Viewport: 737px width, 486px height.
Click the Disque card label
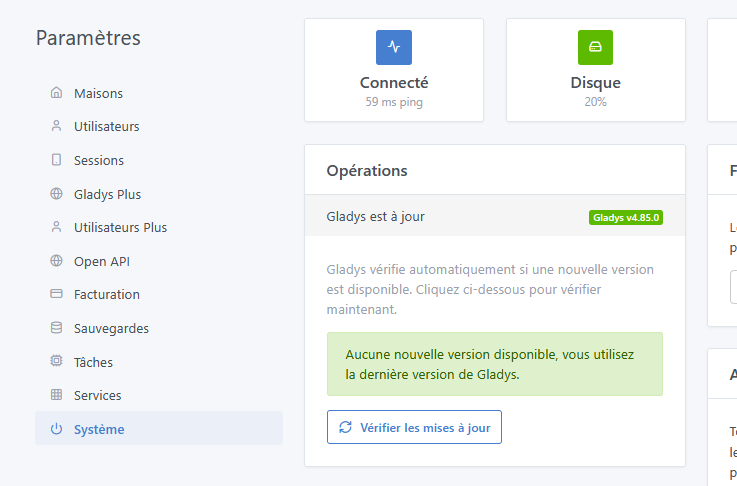click(596, 83)
